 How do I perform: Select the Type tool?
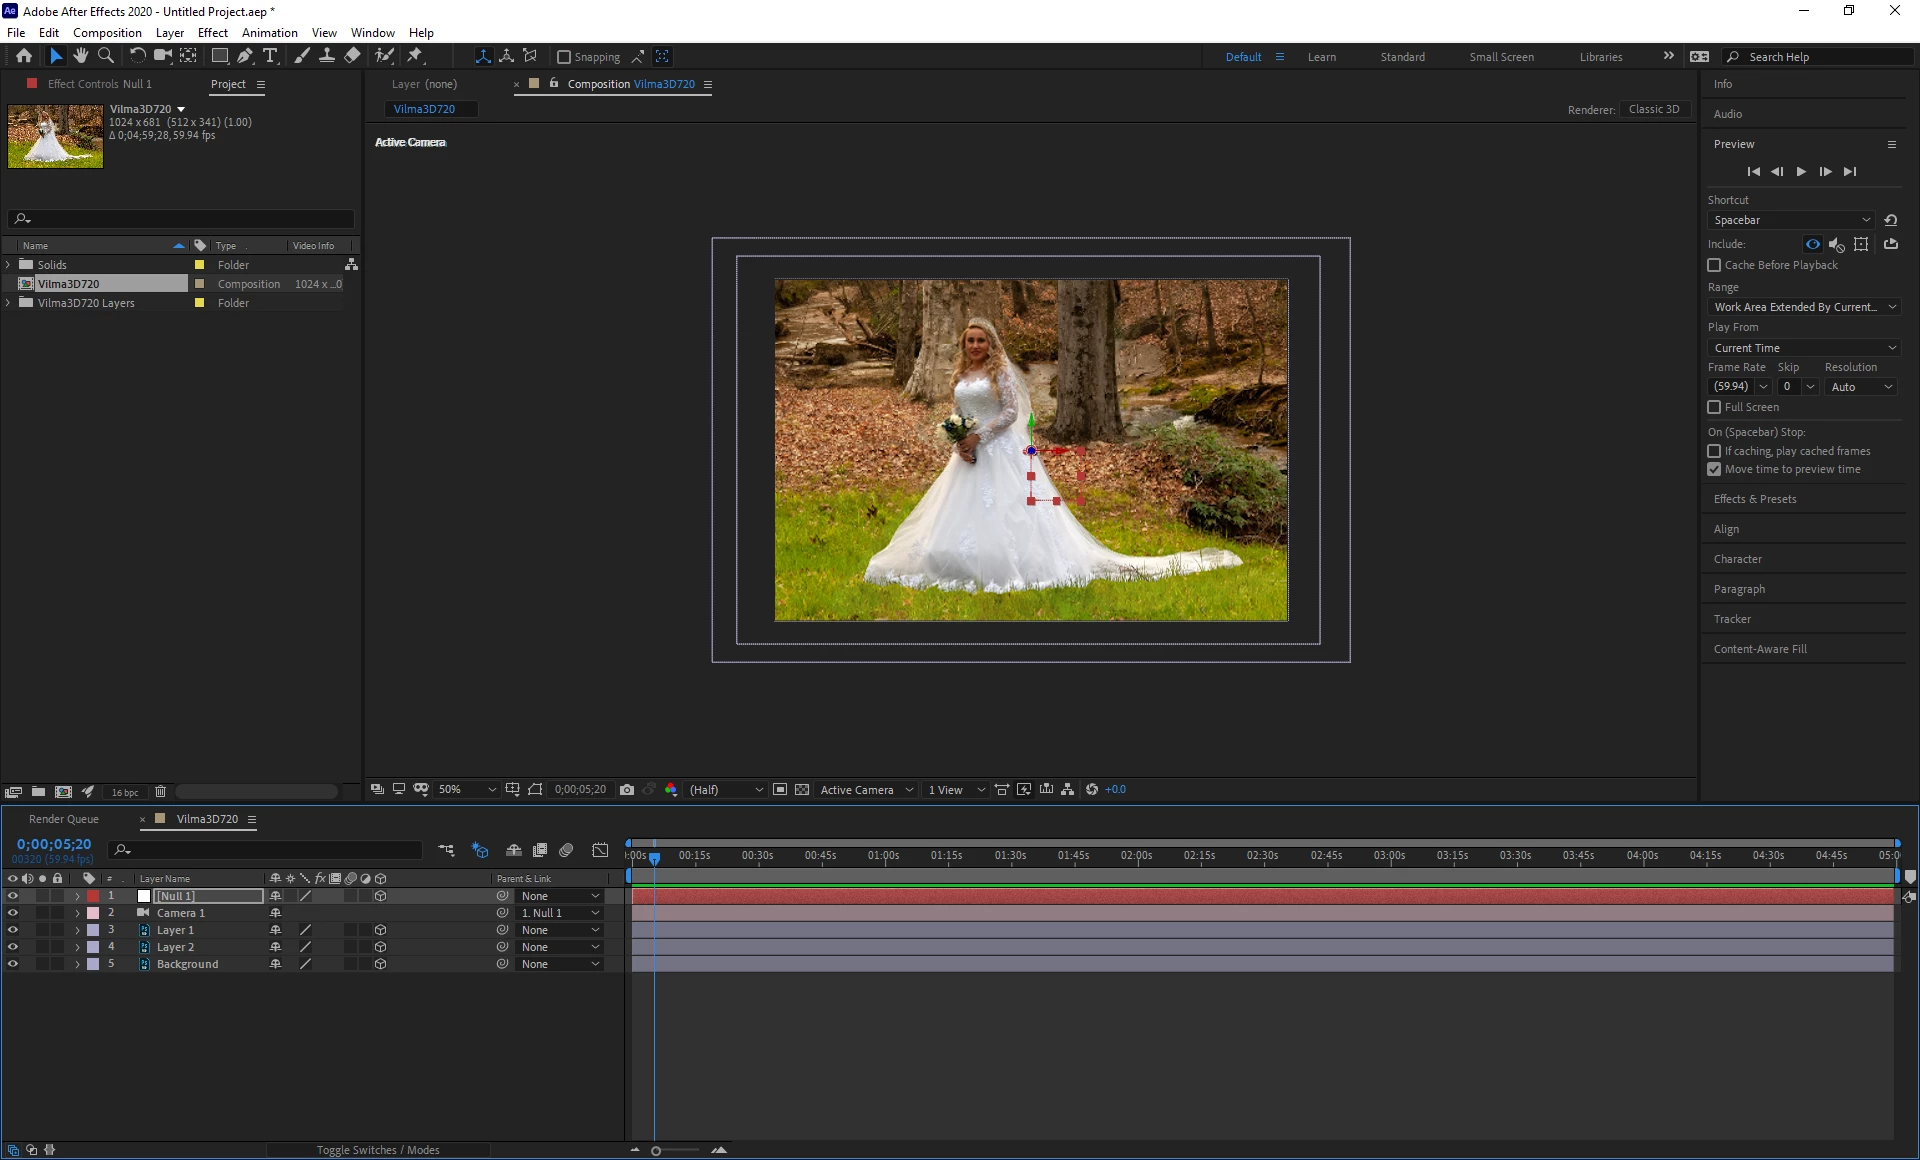270,56
